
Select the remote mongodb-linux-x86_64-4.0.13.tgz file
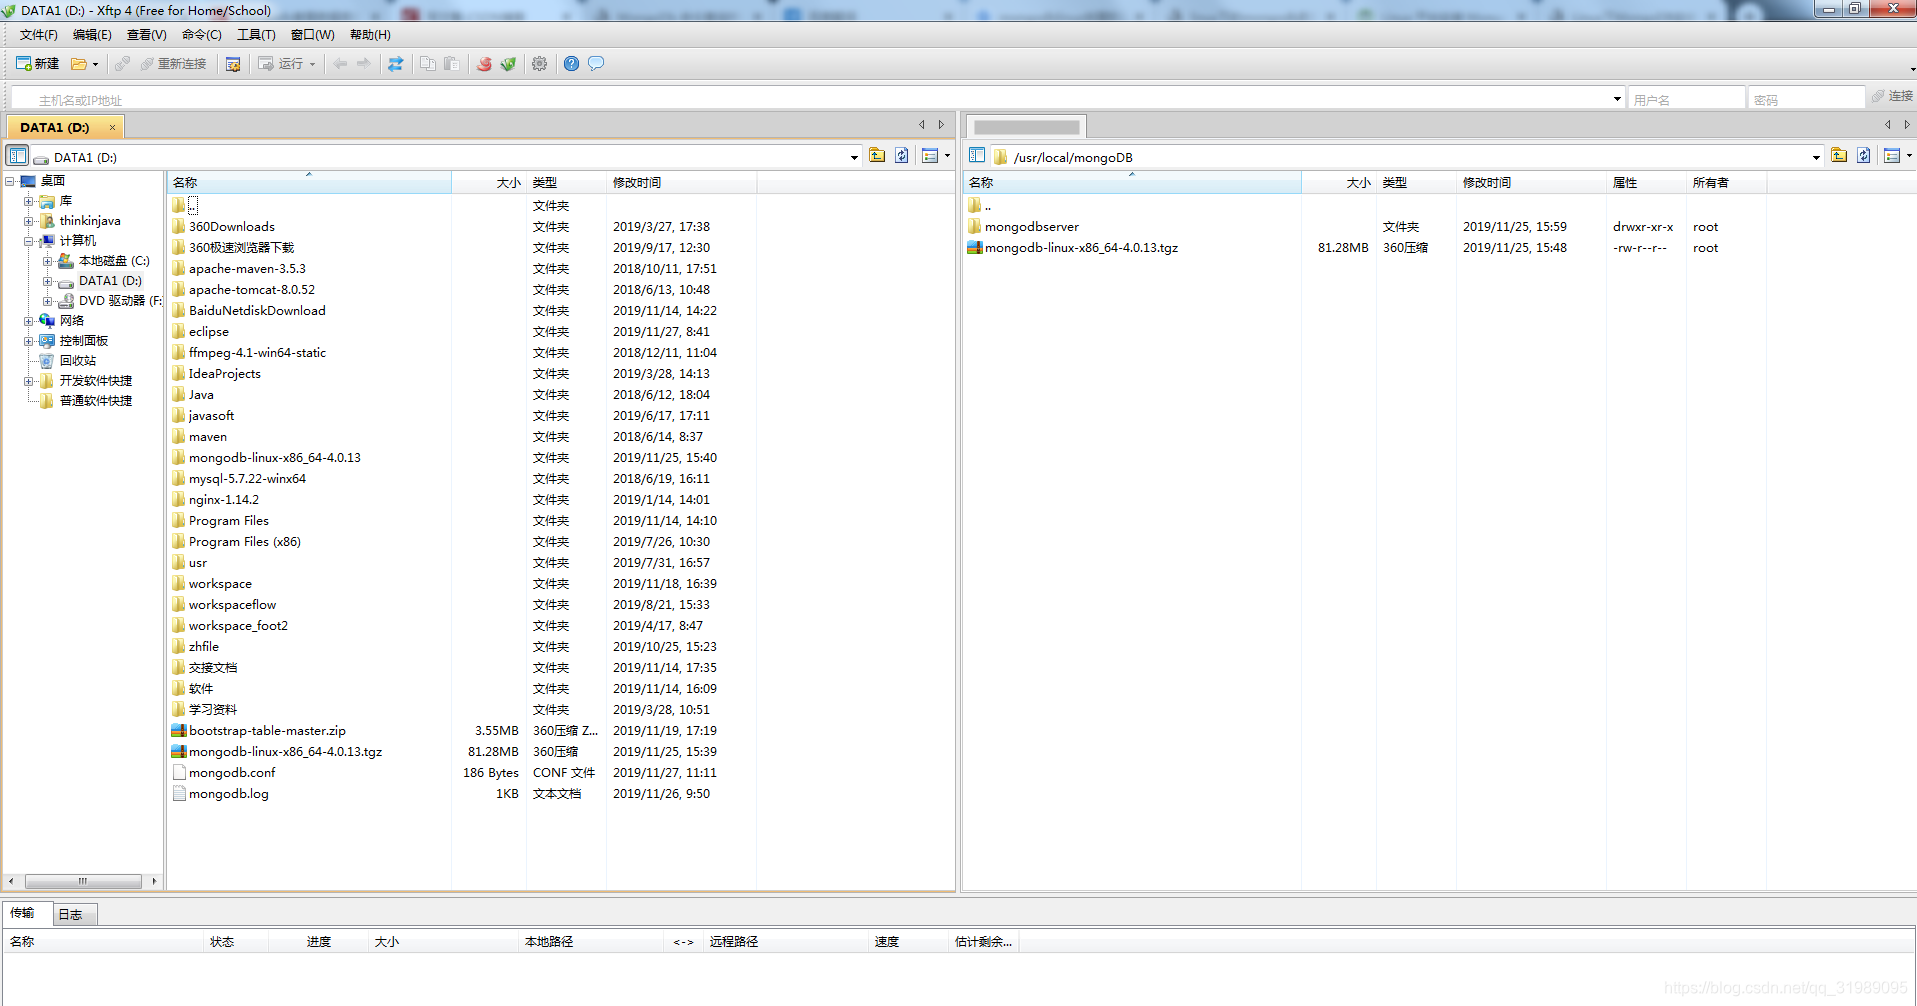1081,248
